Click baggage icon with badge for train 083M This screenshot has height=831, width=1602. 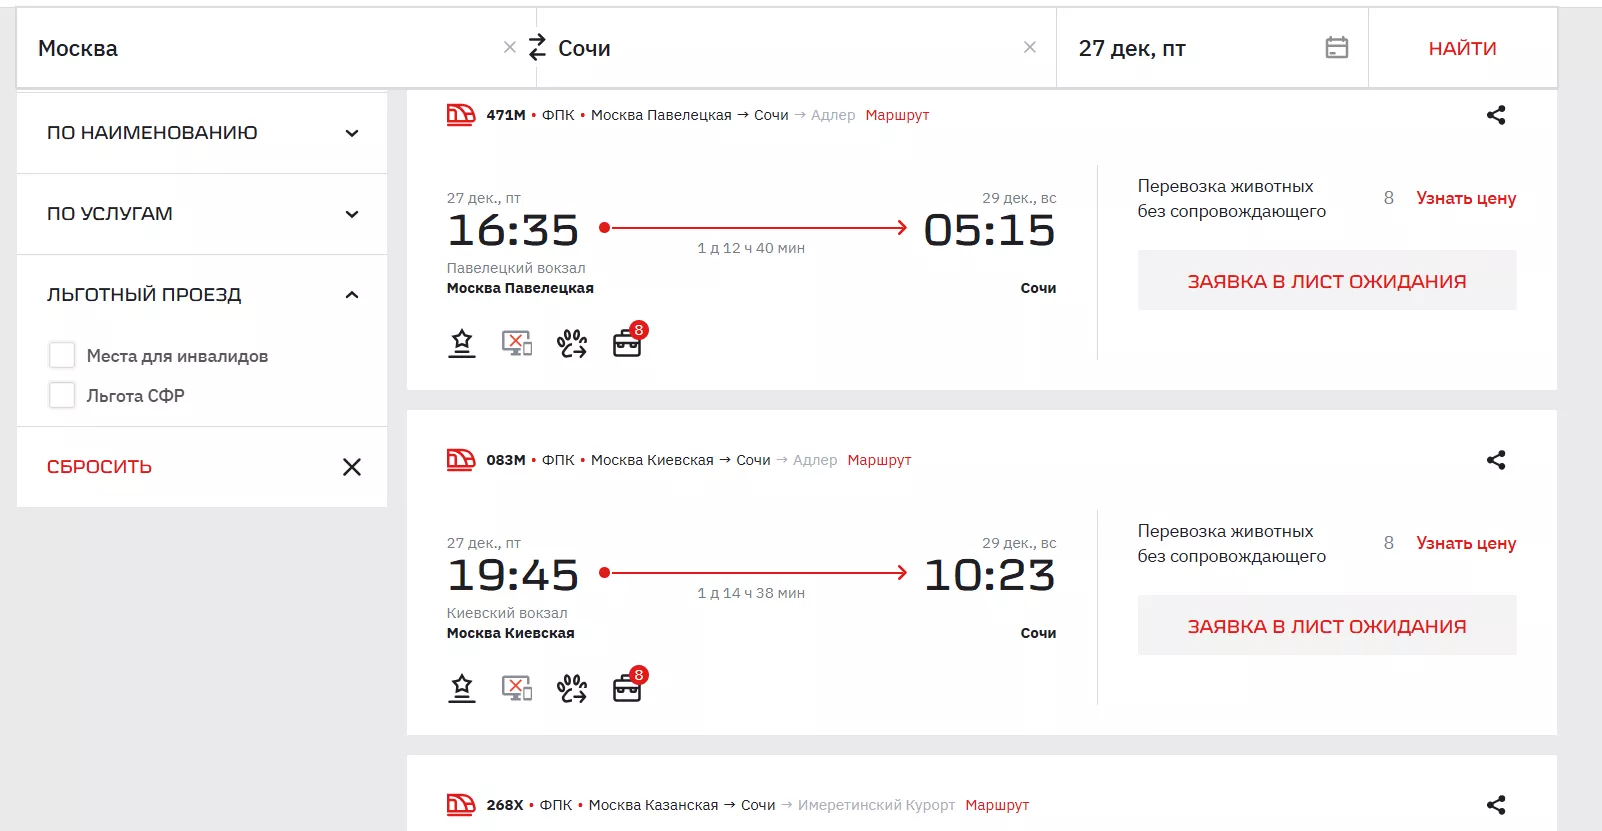pyautogui.click(x=628, y=688)
